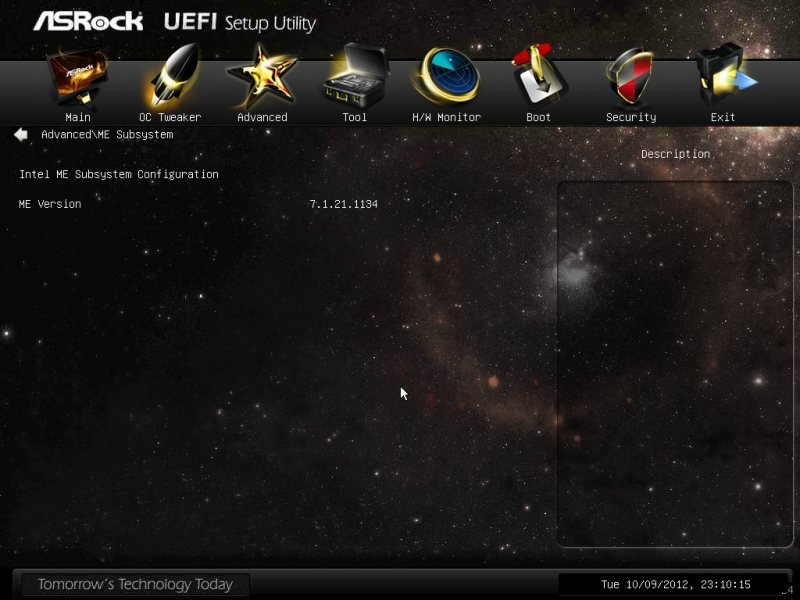Switch to the Advanced tab label

coord(262,117)
